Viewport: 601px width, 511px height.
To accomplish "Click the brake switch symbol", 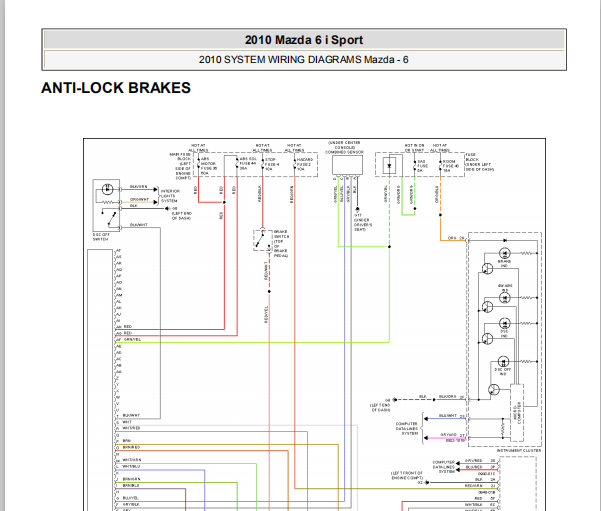I will [x=262, y=240].
